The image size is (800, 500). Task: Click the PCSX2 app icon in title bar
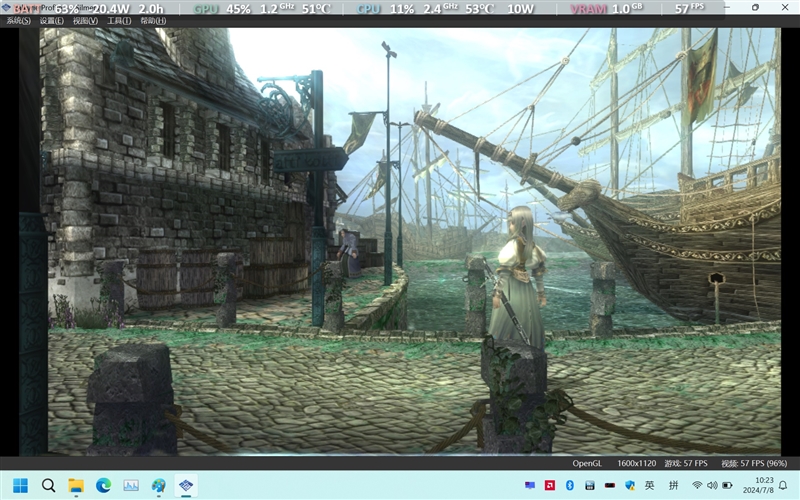coord(6,7)
